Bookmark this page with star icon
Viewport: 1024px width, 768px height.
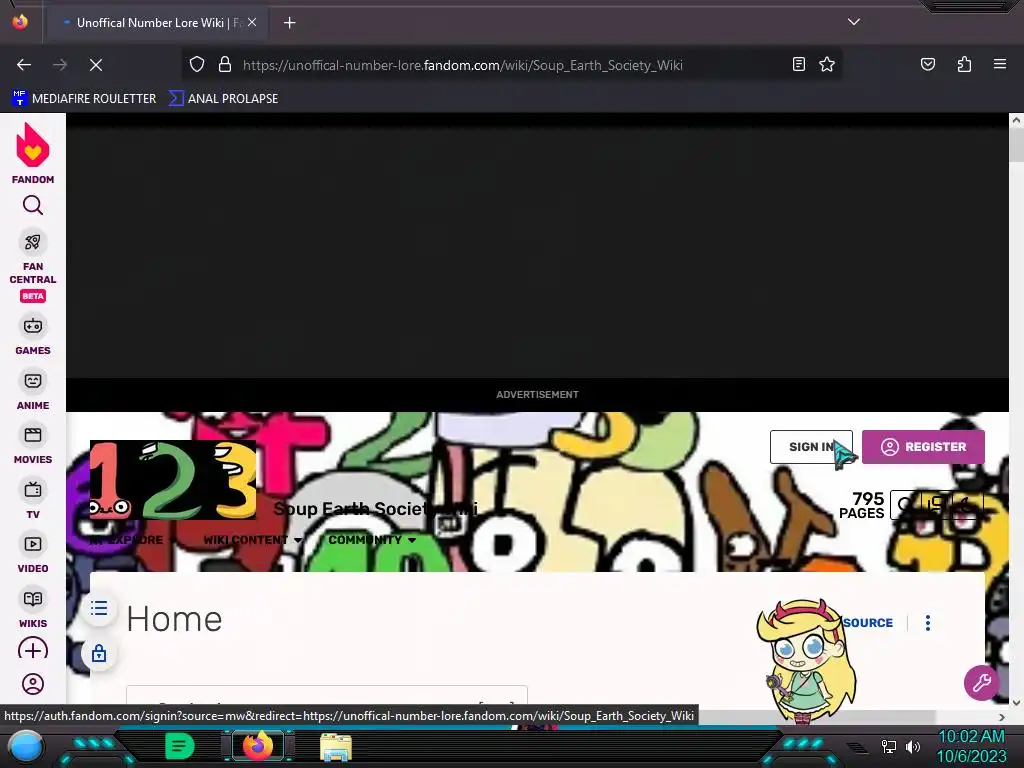click(827, 64)
